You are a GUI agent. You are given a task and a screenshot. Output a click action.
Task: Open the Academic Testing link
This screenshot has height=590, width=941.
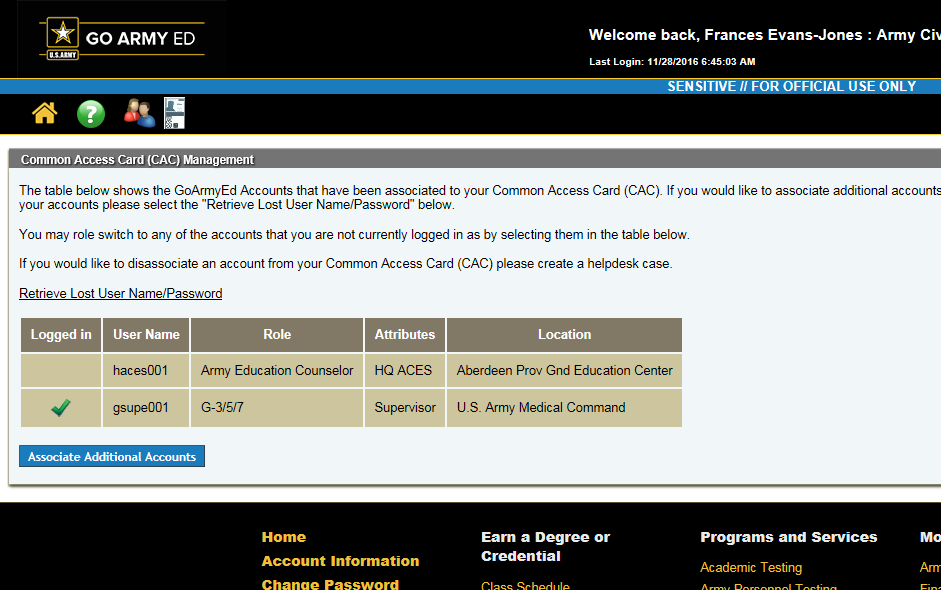(751, 567)
